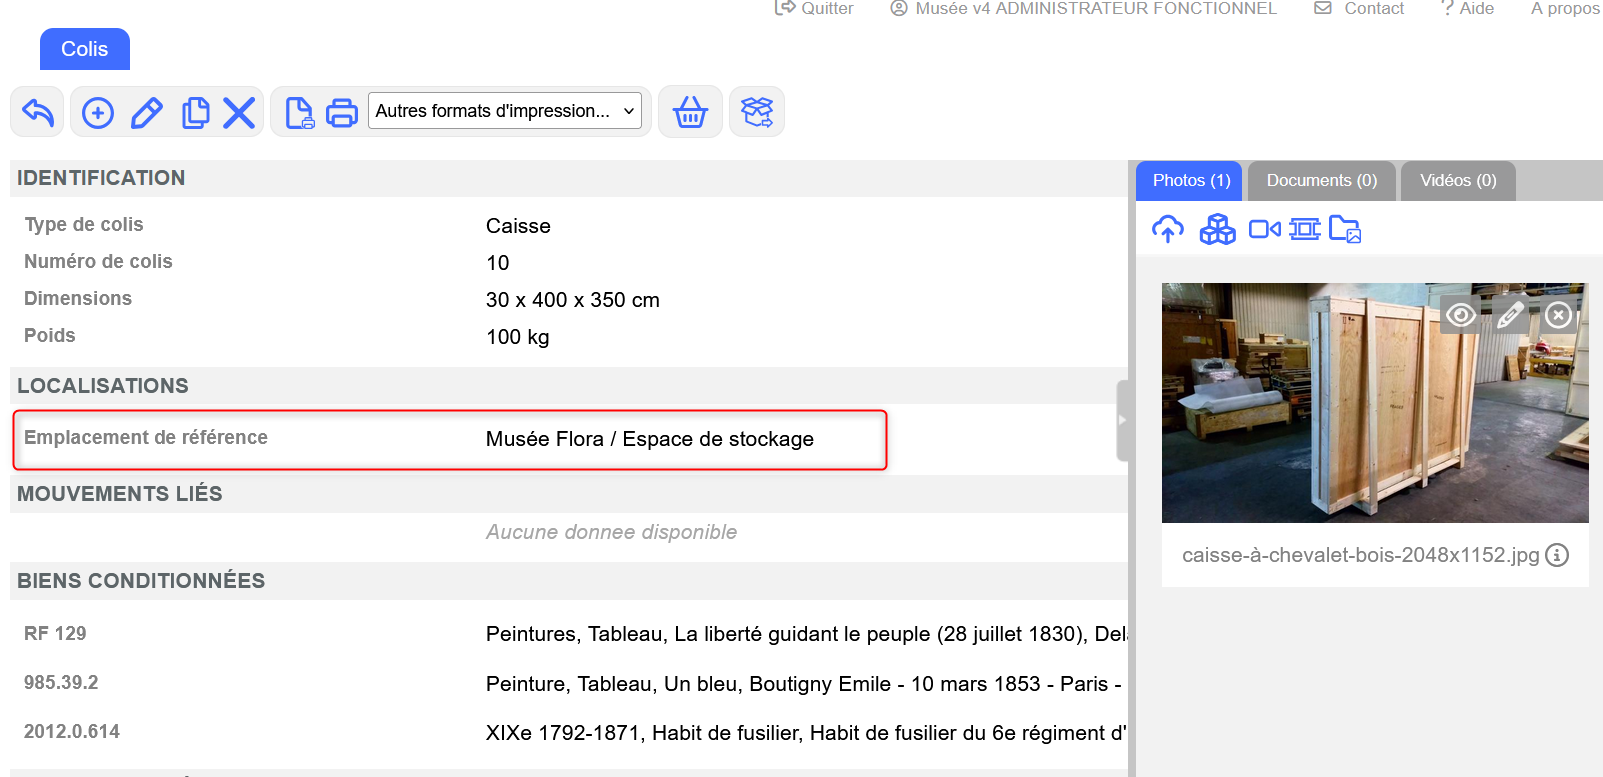Show info for caisse-à-chevalet-bois image
The image size is (1603, 777).
pos(1557,555)
